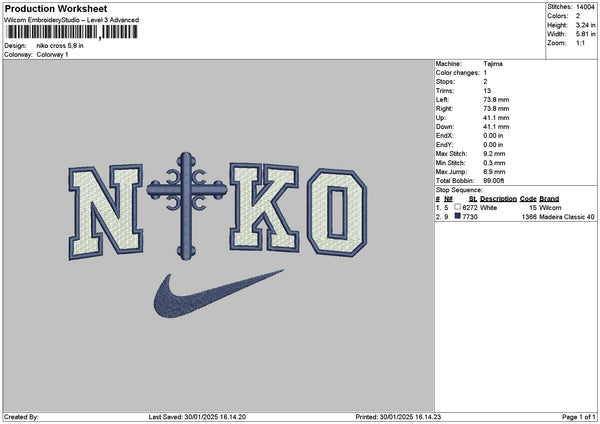Image resolution: width=600 pixels, height=424 pixels.
Task: Click the Stops value '2'
Action: click(x=485, y=82)
